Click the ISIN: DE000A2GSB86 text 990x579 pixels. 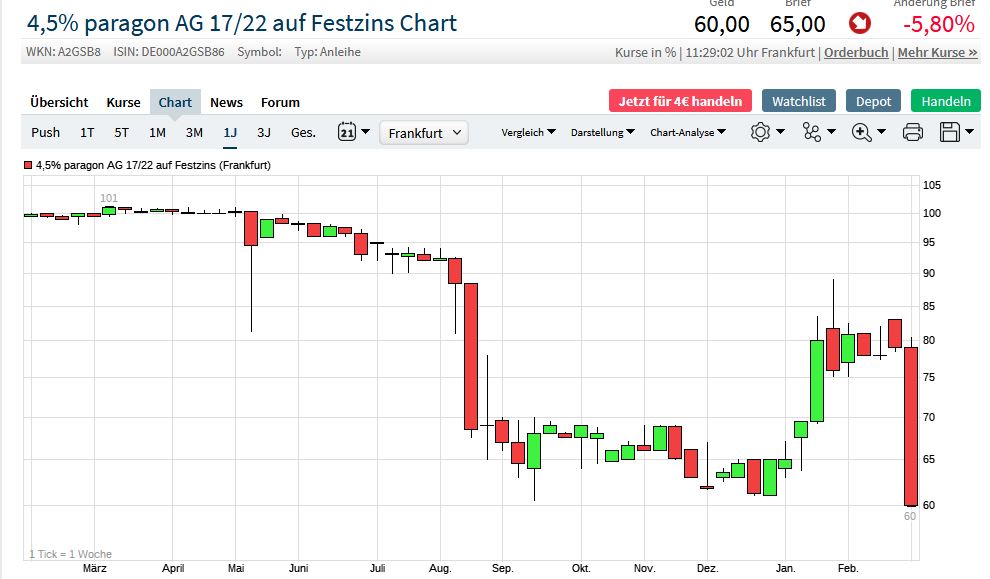pyautogui.click(x=169, y=52)
